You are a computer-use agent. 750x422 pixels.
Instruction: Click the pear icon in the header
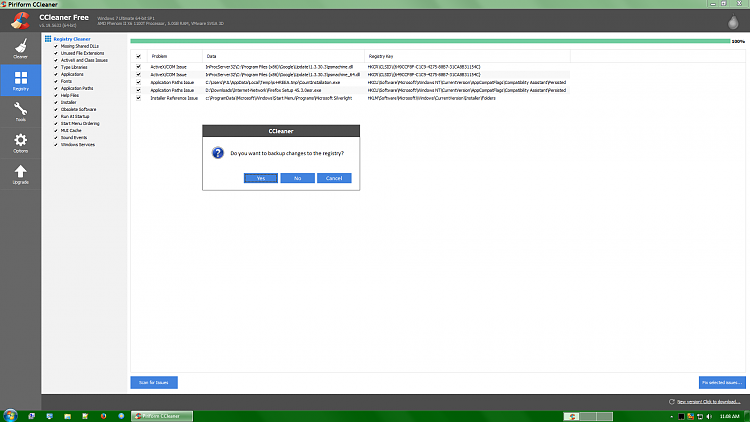click(x=733, y=22)
